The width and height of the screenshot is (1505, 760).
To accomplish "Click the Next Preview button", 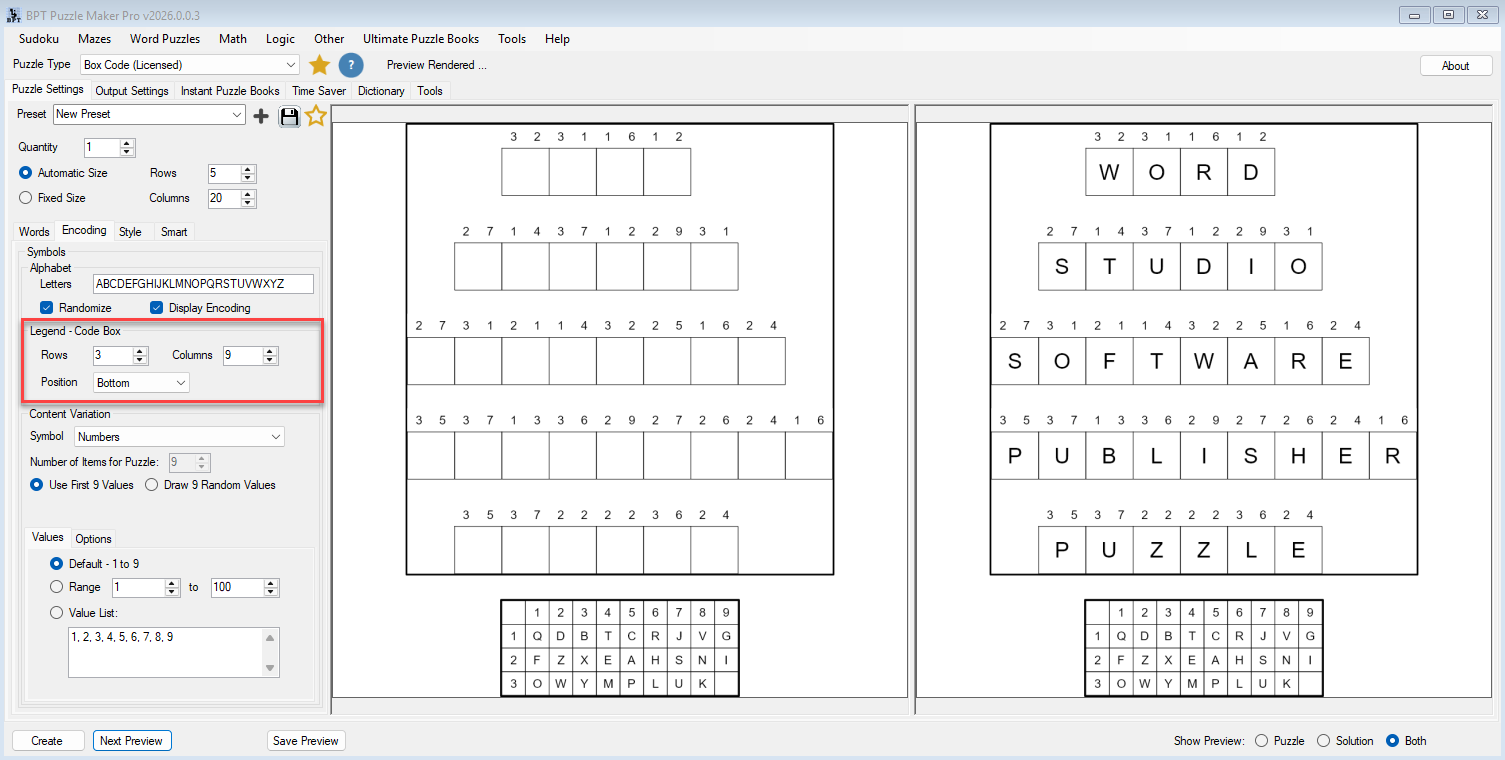I will pos(132,741).
